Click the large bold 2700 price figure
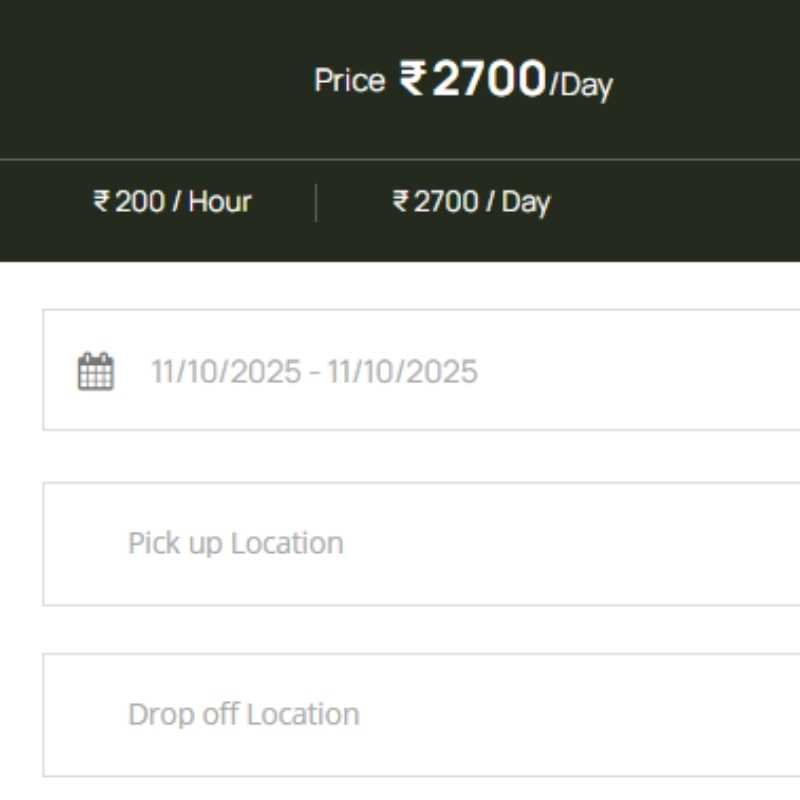Image resolution: width=800 pixels, height=800 pixels. click(x=489, y=79)
